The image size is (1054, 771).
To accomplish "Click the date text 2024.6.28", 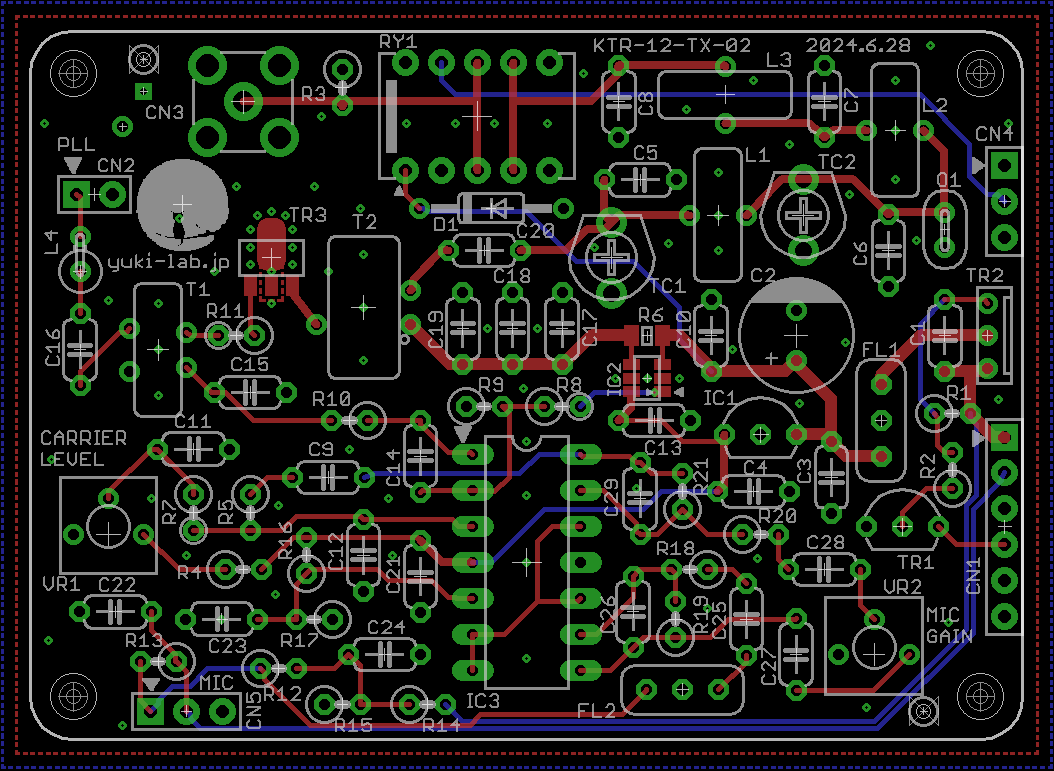I will pyautogui.click(x=858, y=46).
